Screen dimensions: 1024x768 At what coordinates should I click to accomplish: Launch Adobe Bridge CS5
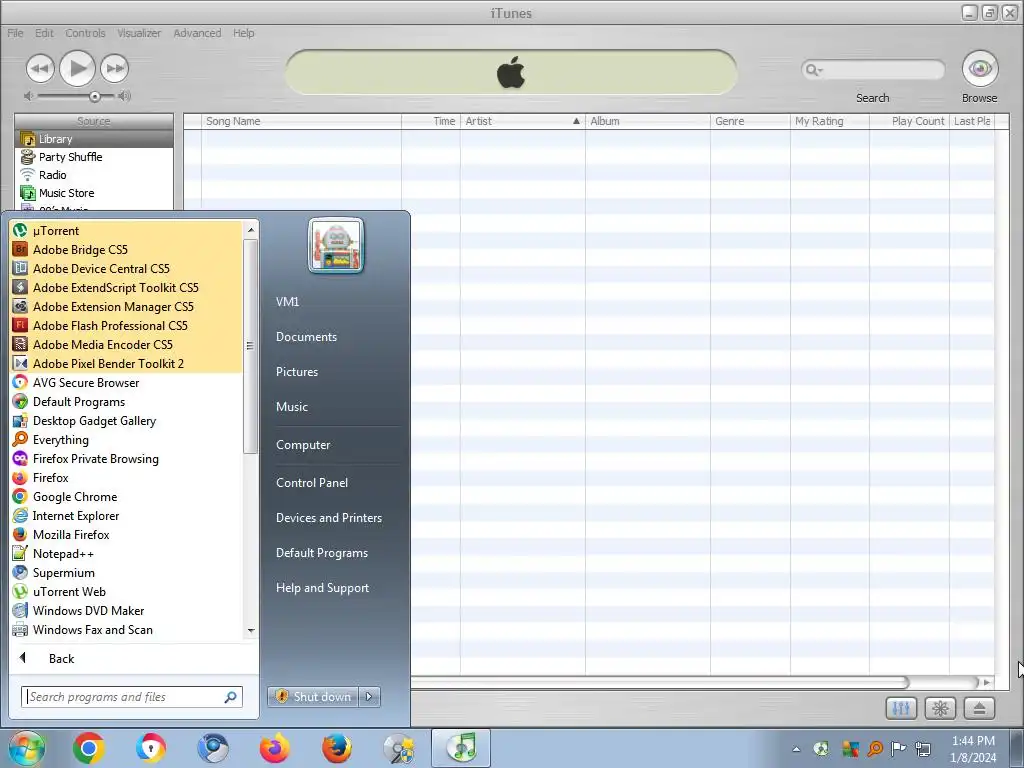click(127, 249)
